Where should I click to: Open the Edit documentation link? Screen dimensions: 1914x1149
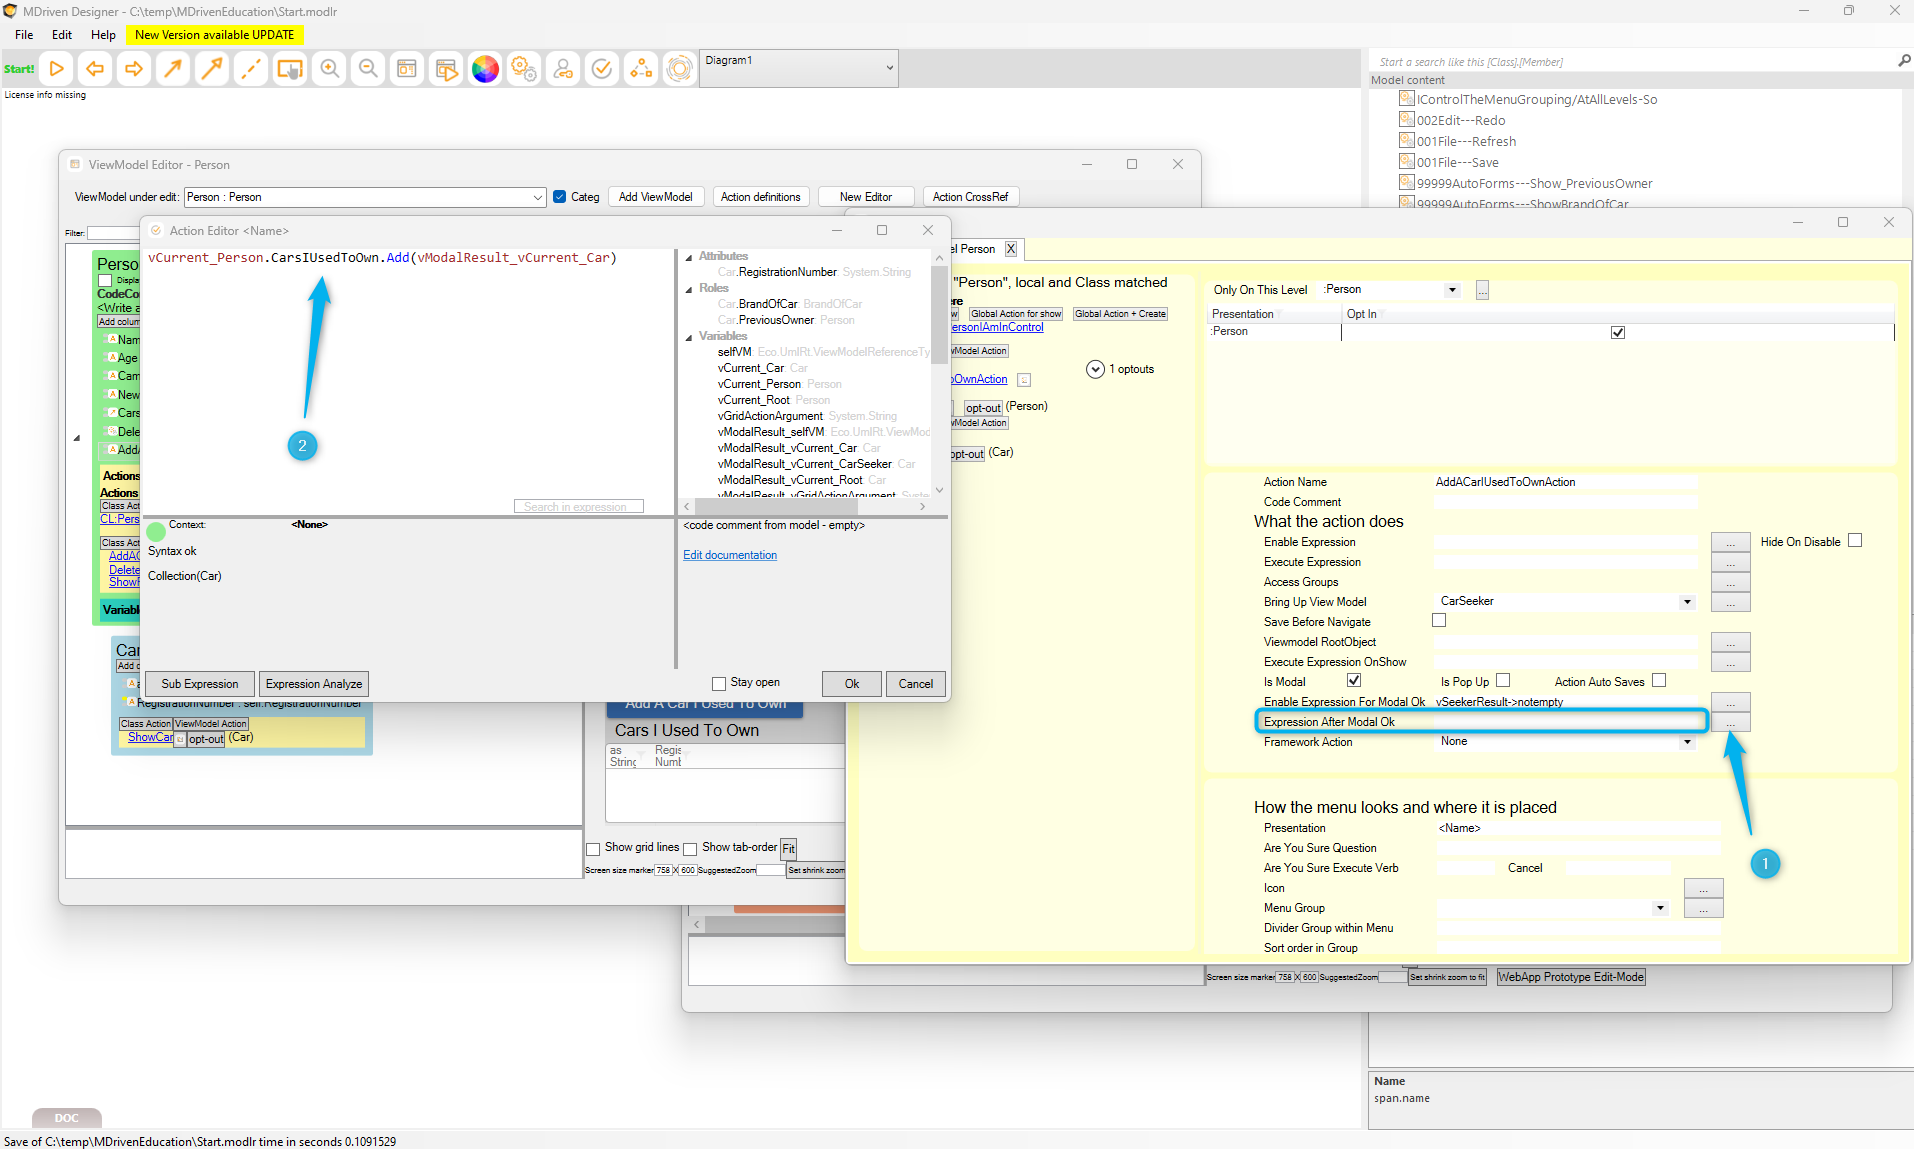(730, 555)
